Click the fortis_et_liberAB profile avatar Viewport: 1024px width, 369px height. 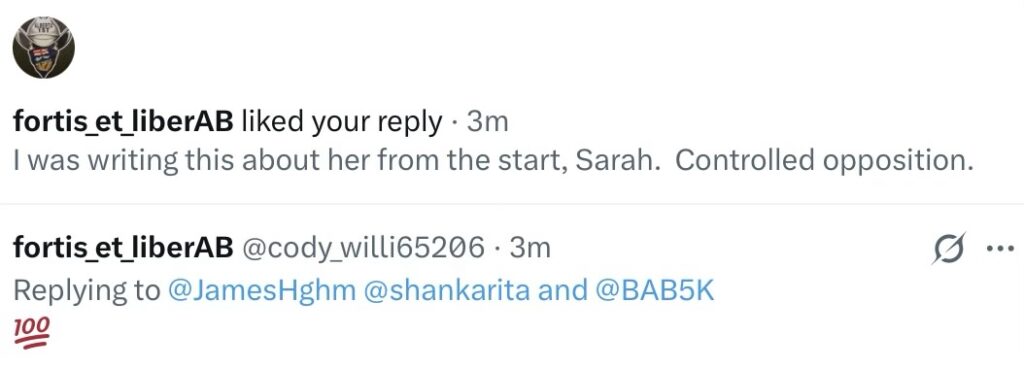[44, 48]
